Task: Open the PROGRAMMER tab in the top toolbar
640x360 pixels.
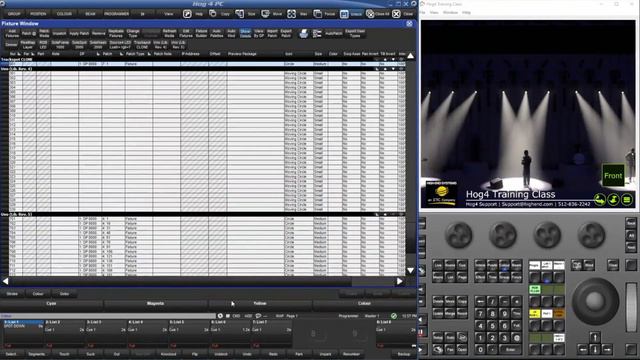Action: (117, 14)
